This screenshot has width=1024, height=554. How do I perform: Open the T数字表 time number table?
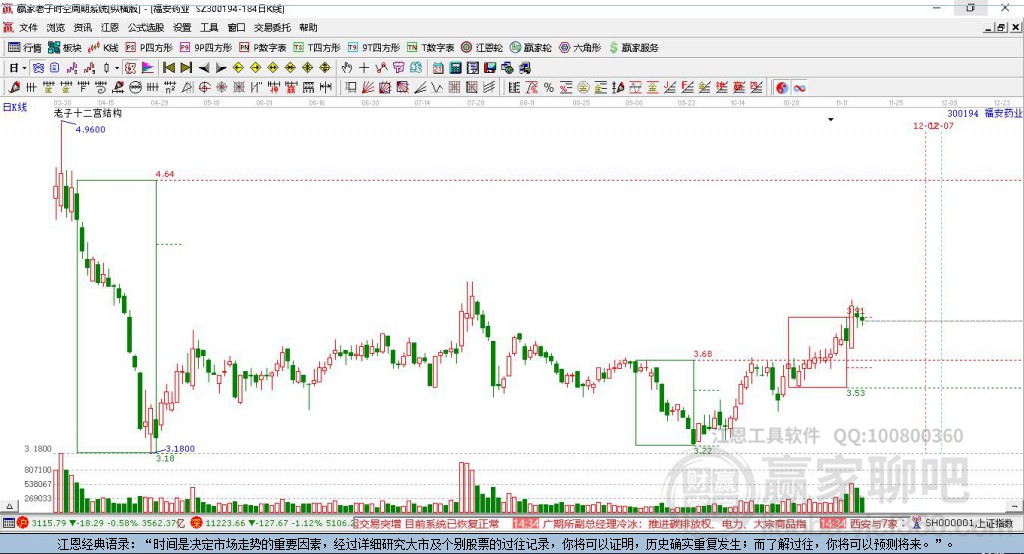(430, 48)
